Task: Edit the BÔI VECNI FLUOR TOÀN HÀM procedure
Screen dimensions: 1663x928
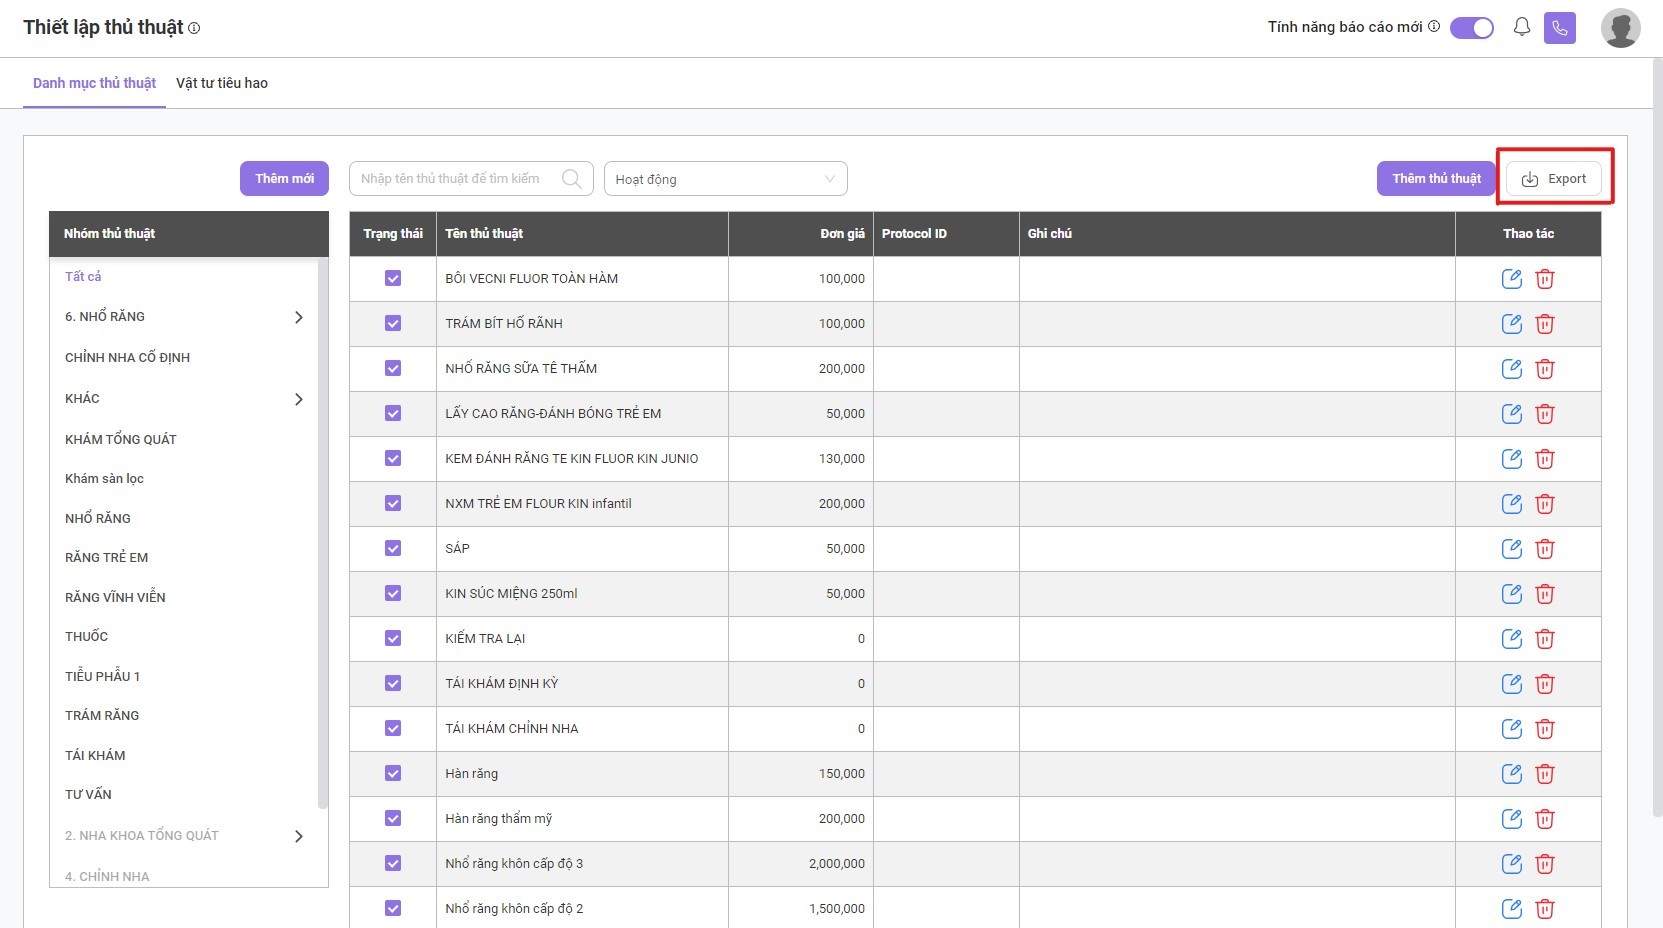Action: click(x=1511, y=279)
